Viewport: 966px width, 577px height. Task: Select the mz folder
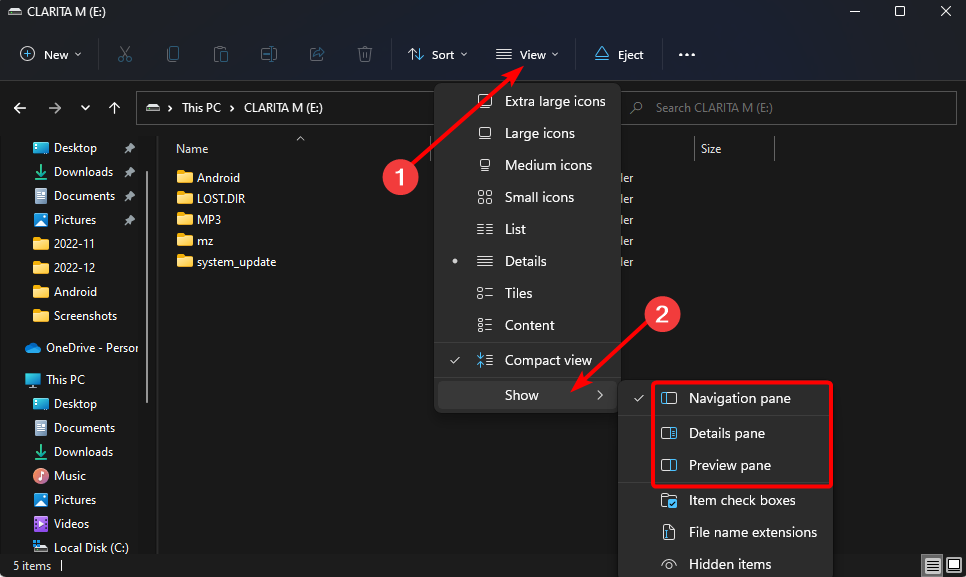[195, 241]
